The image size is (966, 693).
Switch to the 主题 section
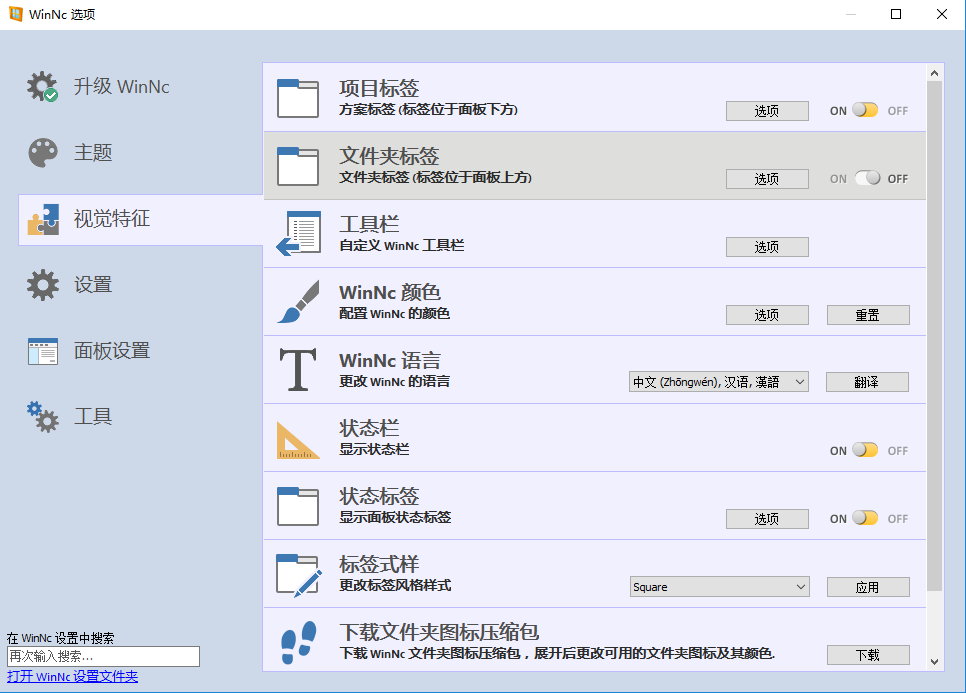click(x=140, y=152)
